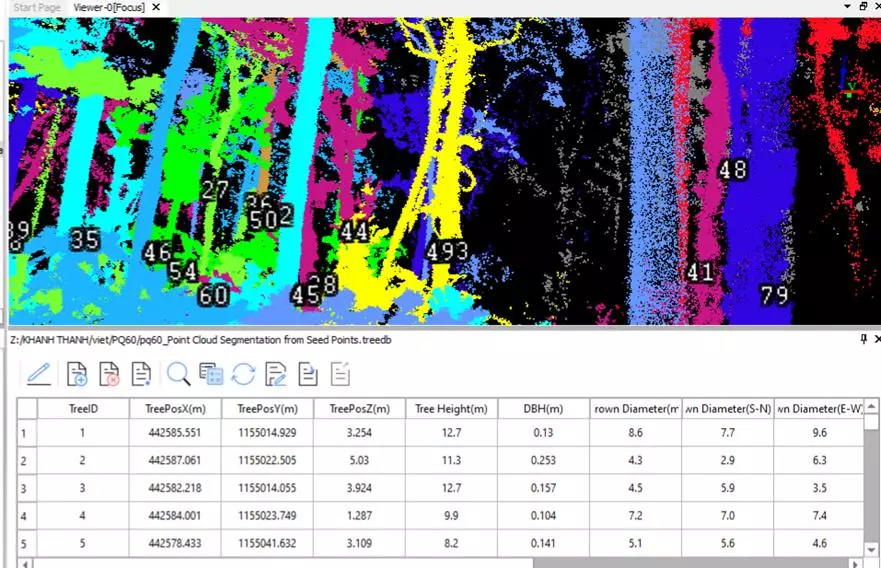Click the table calculator icon
The image size is (881, 568).
(x=211, y=374)
